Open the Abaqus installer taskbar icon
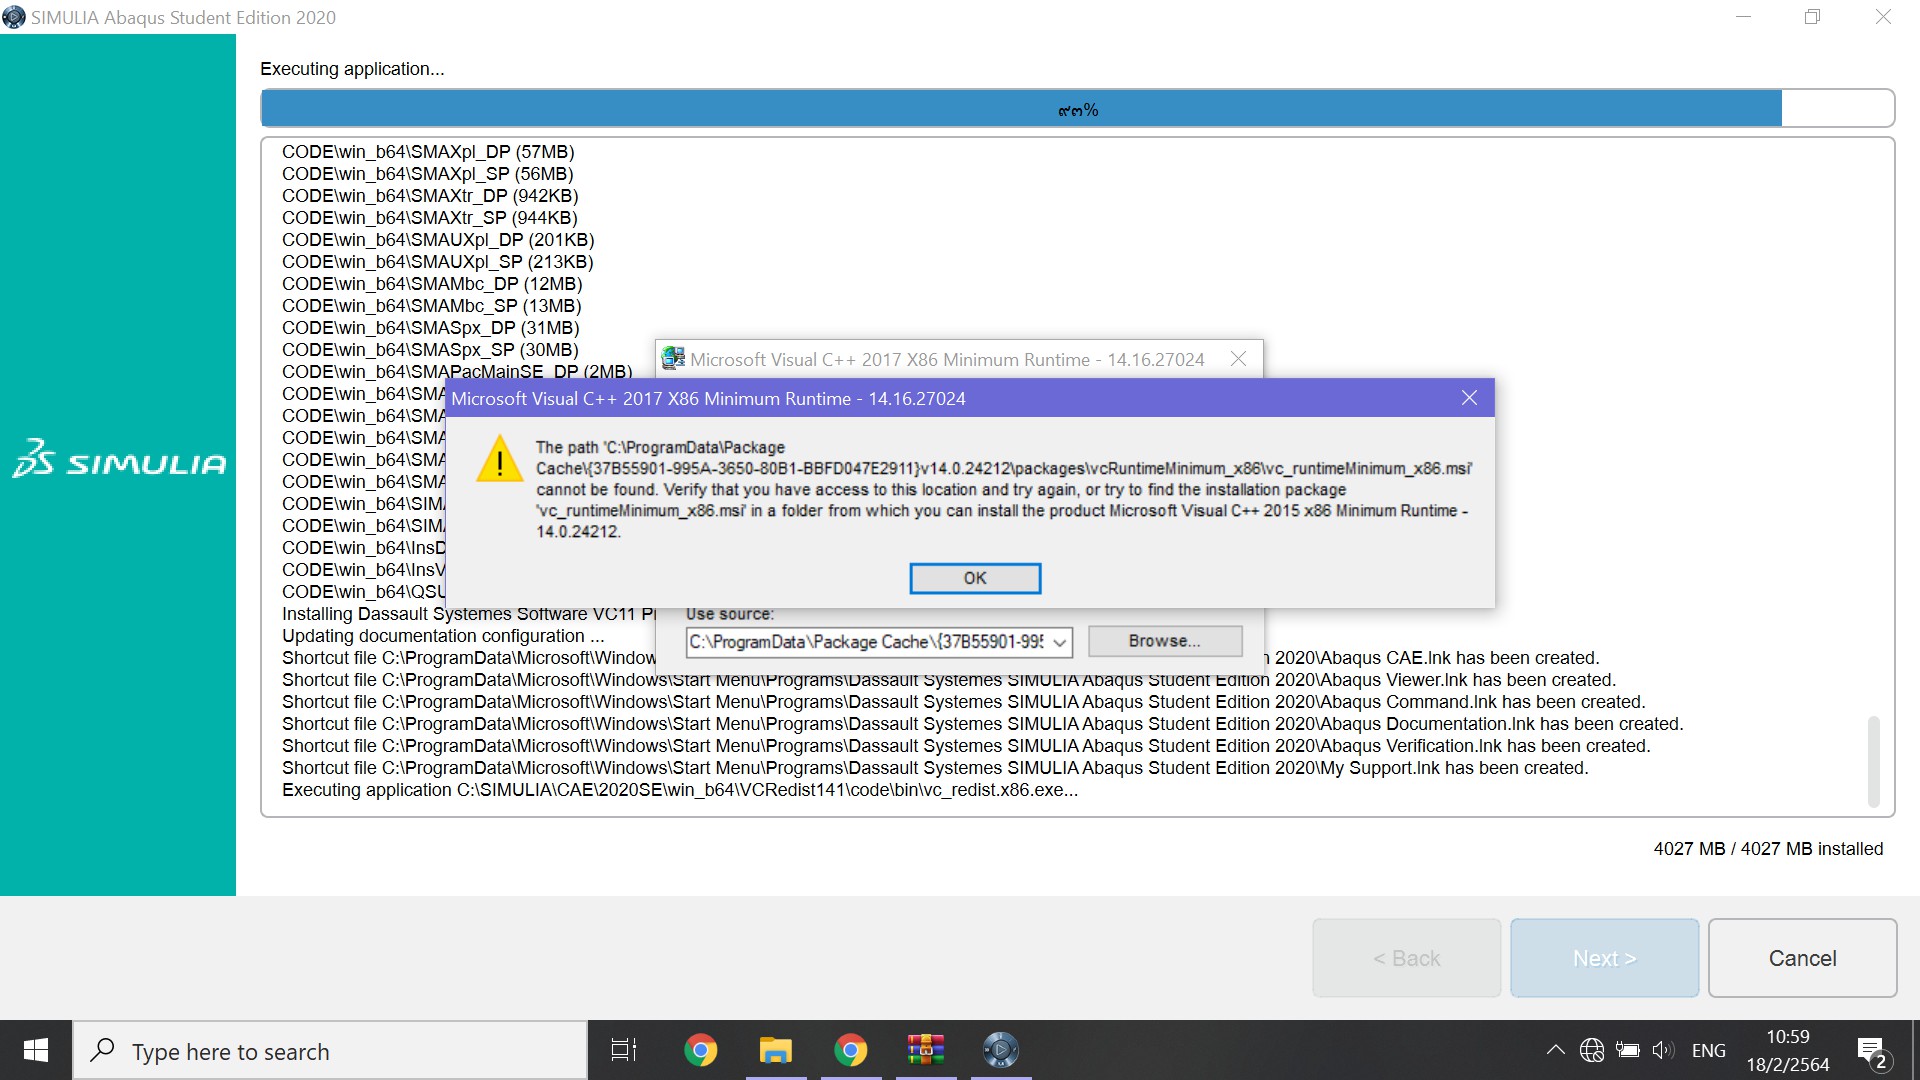This screenshot has height=1080, width=1920. (1000, 1050)
